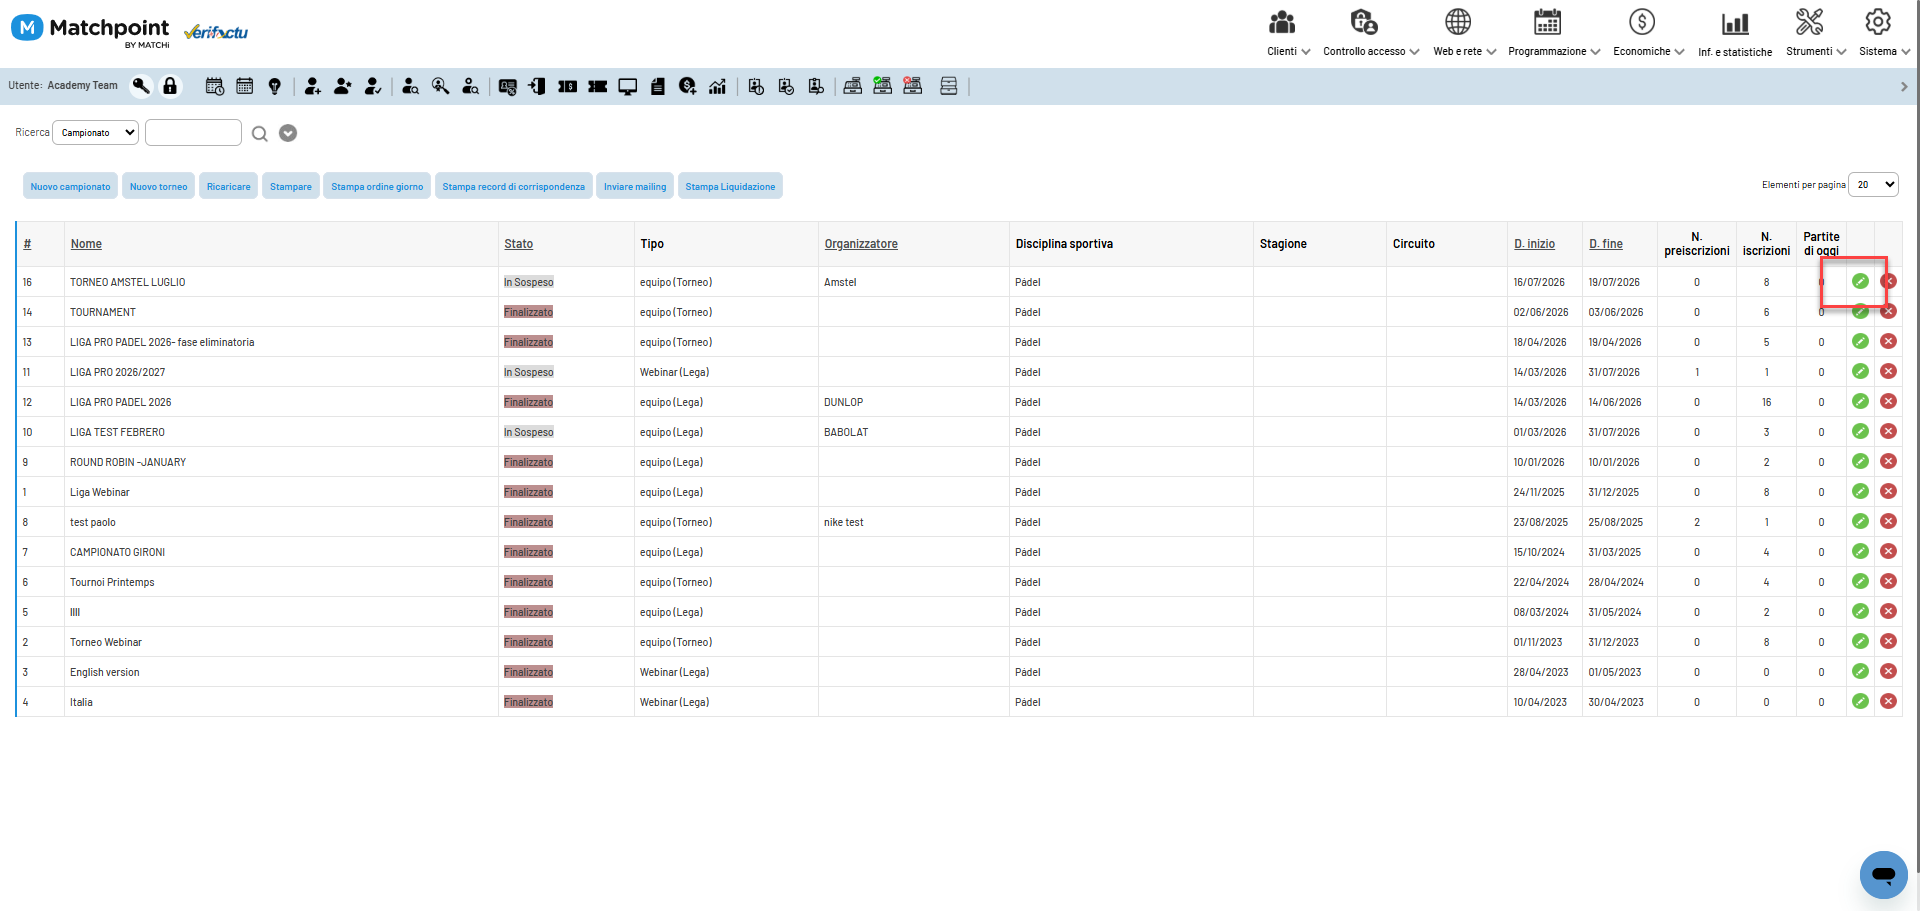This screenshot has height=911, width=1920.
Task: Sort the table by Stato column
Action: (x=518, y=244)
